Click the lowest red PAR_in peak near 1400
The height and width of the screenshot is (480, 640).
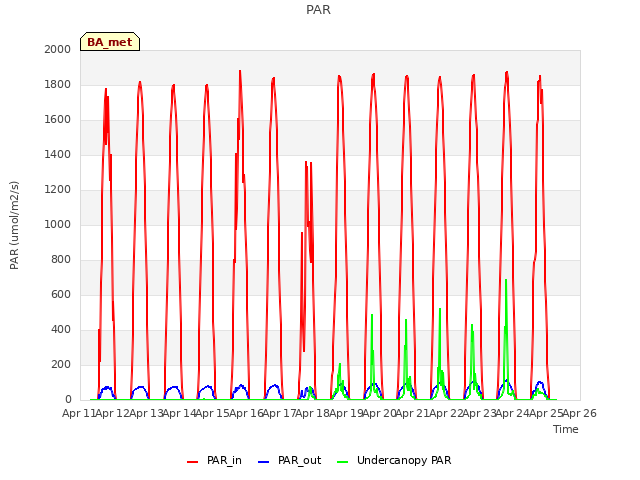(308, 163)
